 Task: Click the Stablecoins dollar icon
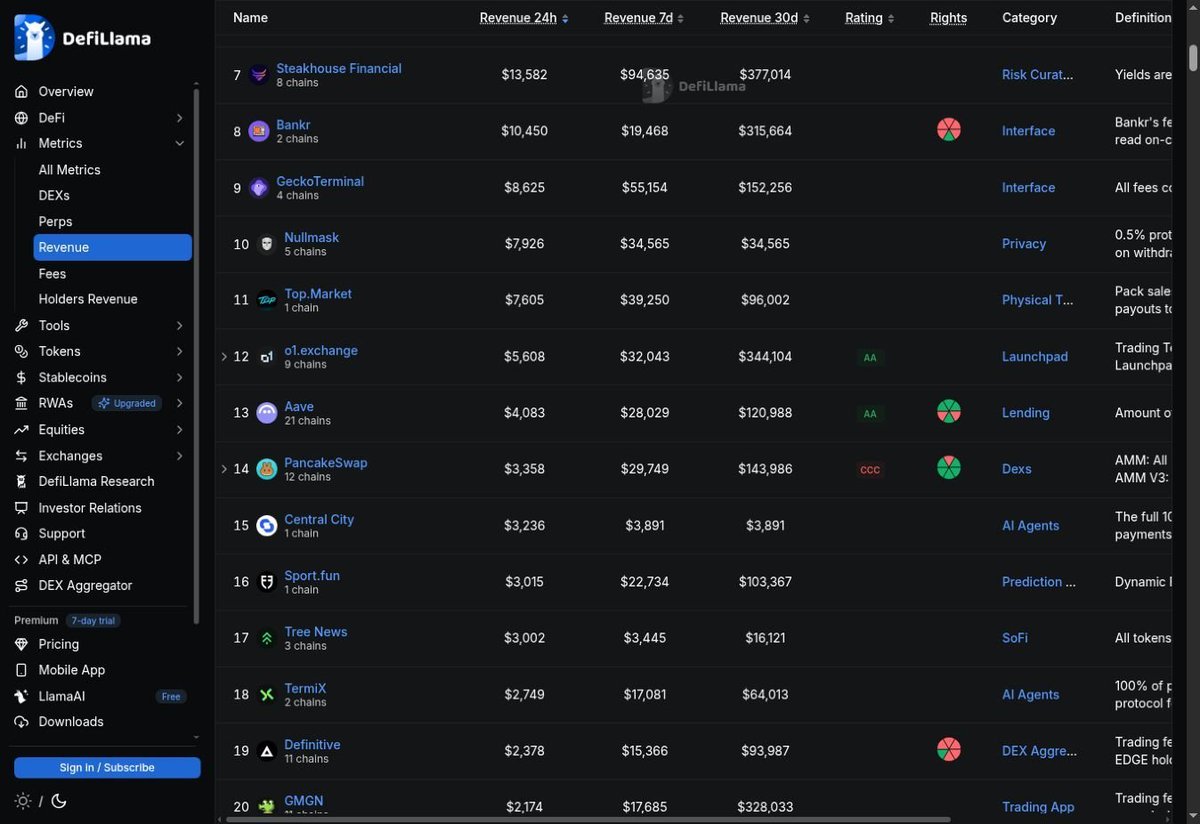click(21, 377)
